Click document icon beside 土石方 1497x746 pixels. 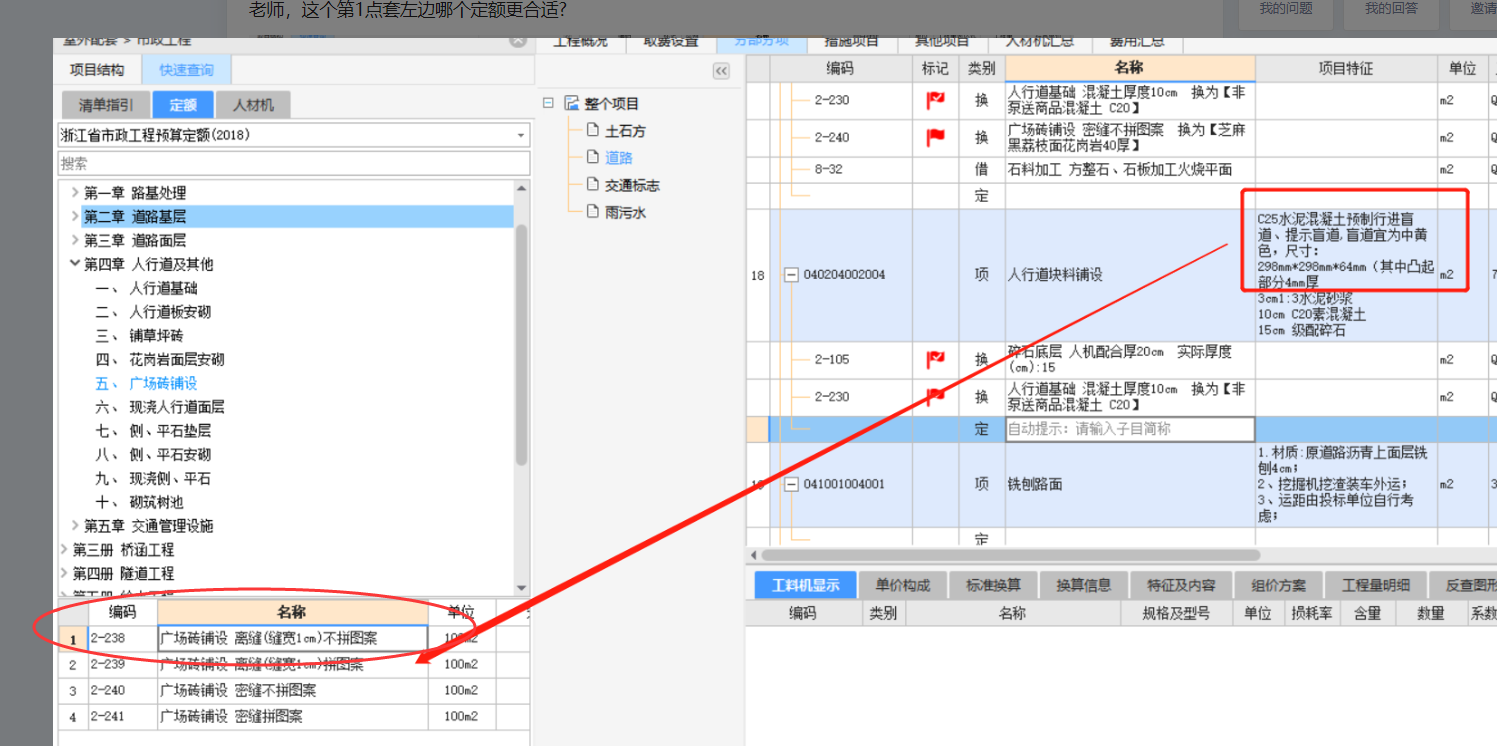[x=593, y=130]
